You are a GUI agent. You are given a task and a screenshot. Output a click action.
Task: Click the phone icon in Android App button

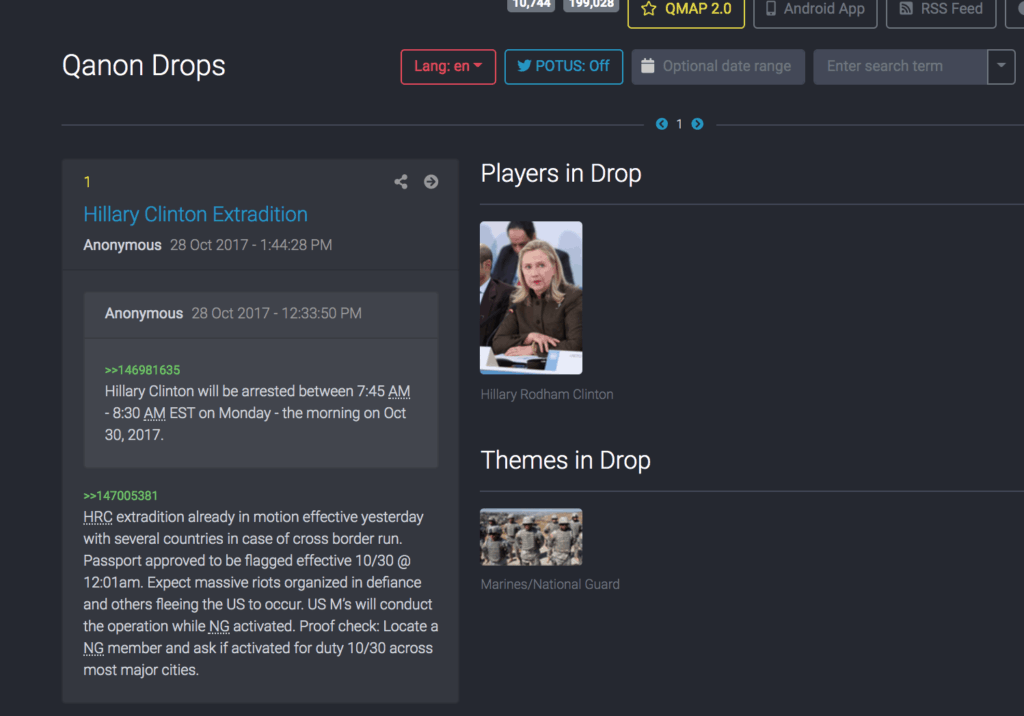point(771,9)
